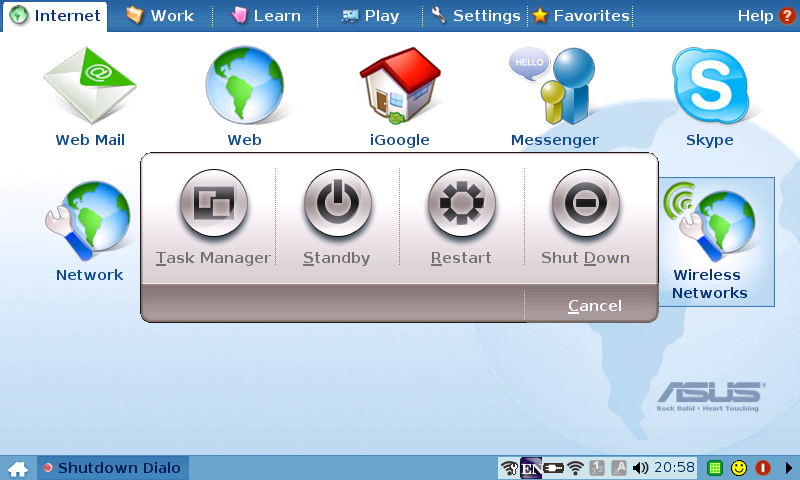View the Favorites tab
This screenshot has width=800, height=480.
[581, 16]
